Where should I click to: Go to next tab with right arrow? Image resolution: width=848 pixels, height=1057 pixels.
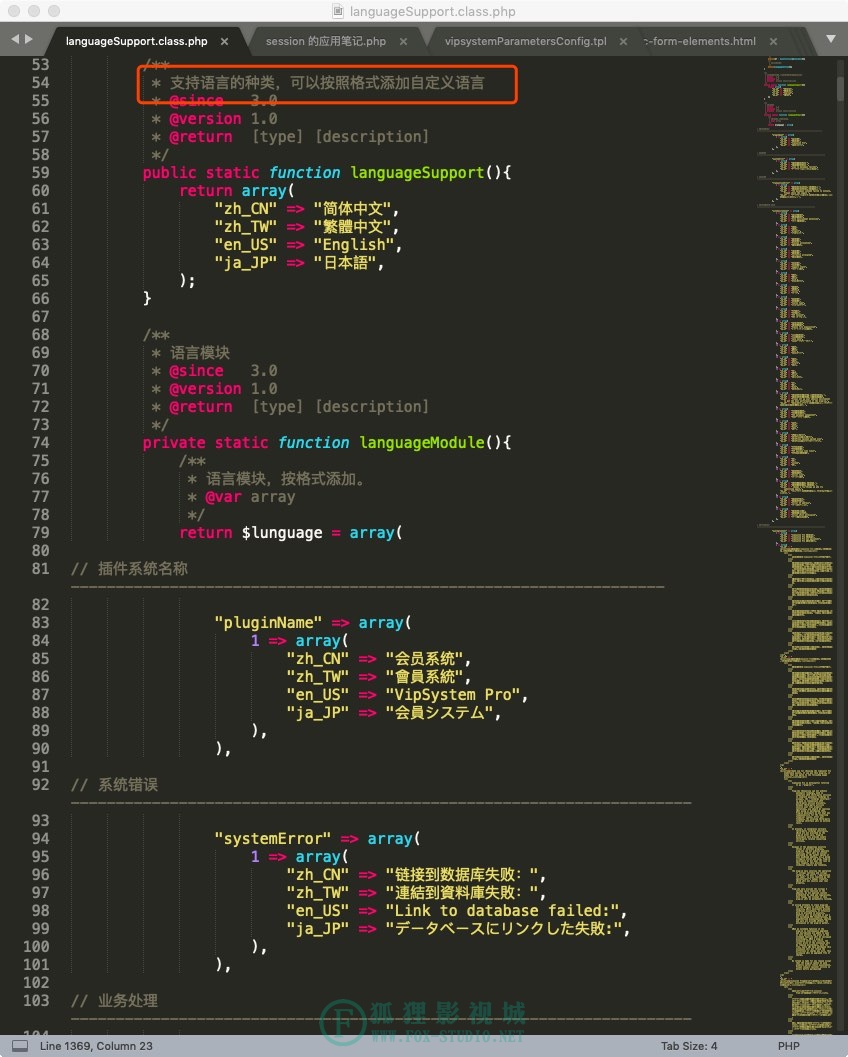28,40
